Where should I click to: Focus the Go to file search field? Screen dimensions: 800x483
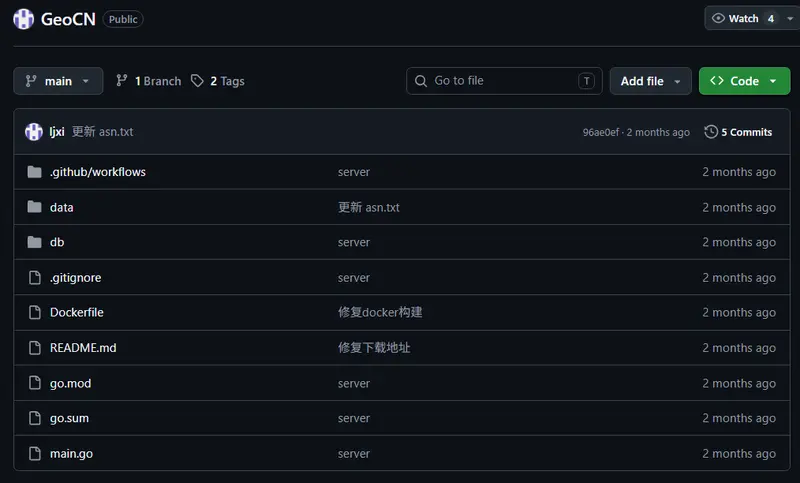pos(504,81)
